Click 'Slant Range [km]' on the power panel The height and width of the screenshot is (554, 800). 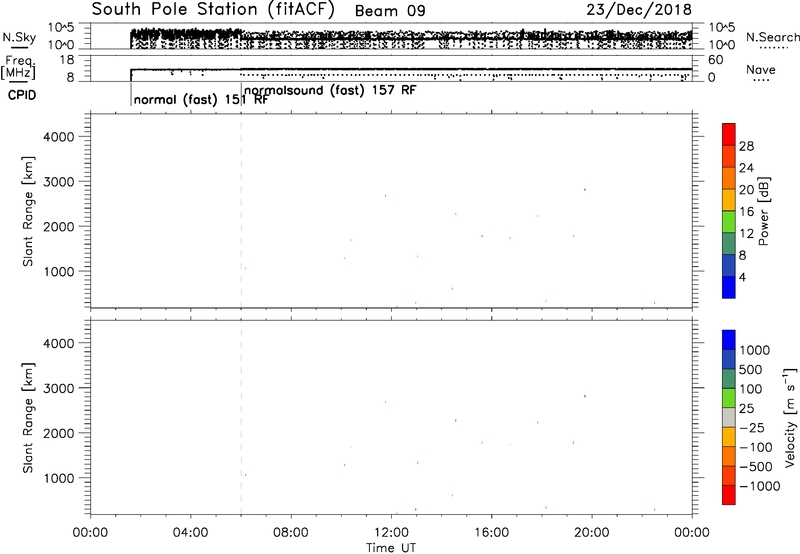28,211
